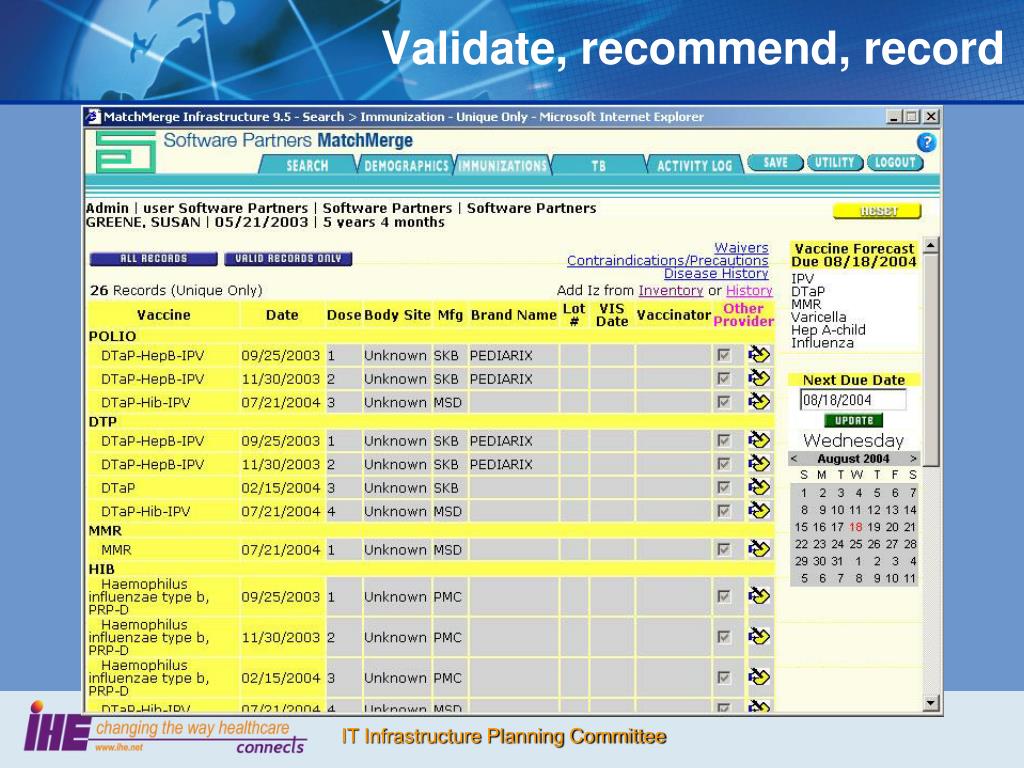This screenshot has height=768, width=1024.
Task: Click edit icon for POLIO DTaP-Hib-IPV 07/21/2004 row
Action: tap(759, 402)
